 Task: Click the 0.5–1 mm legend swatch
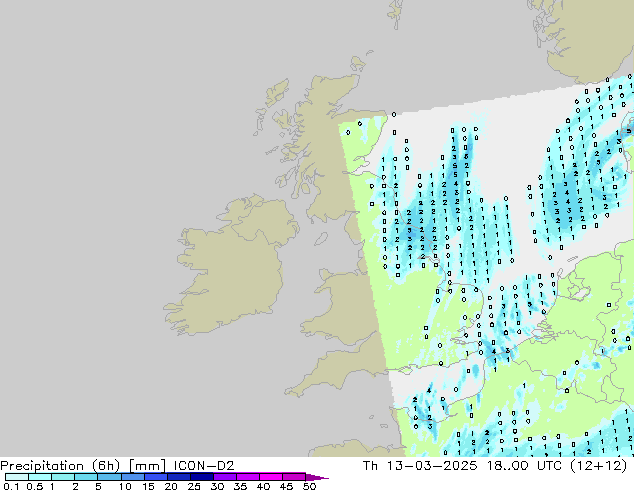[x=40, y=477]
